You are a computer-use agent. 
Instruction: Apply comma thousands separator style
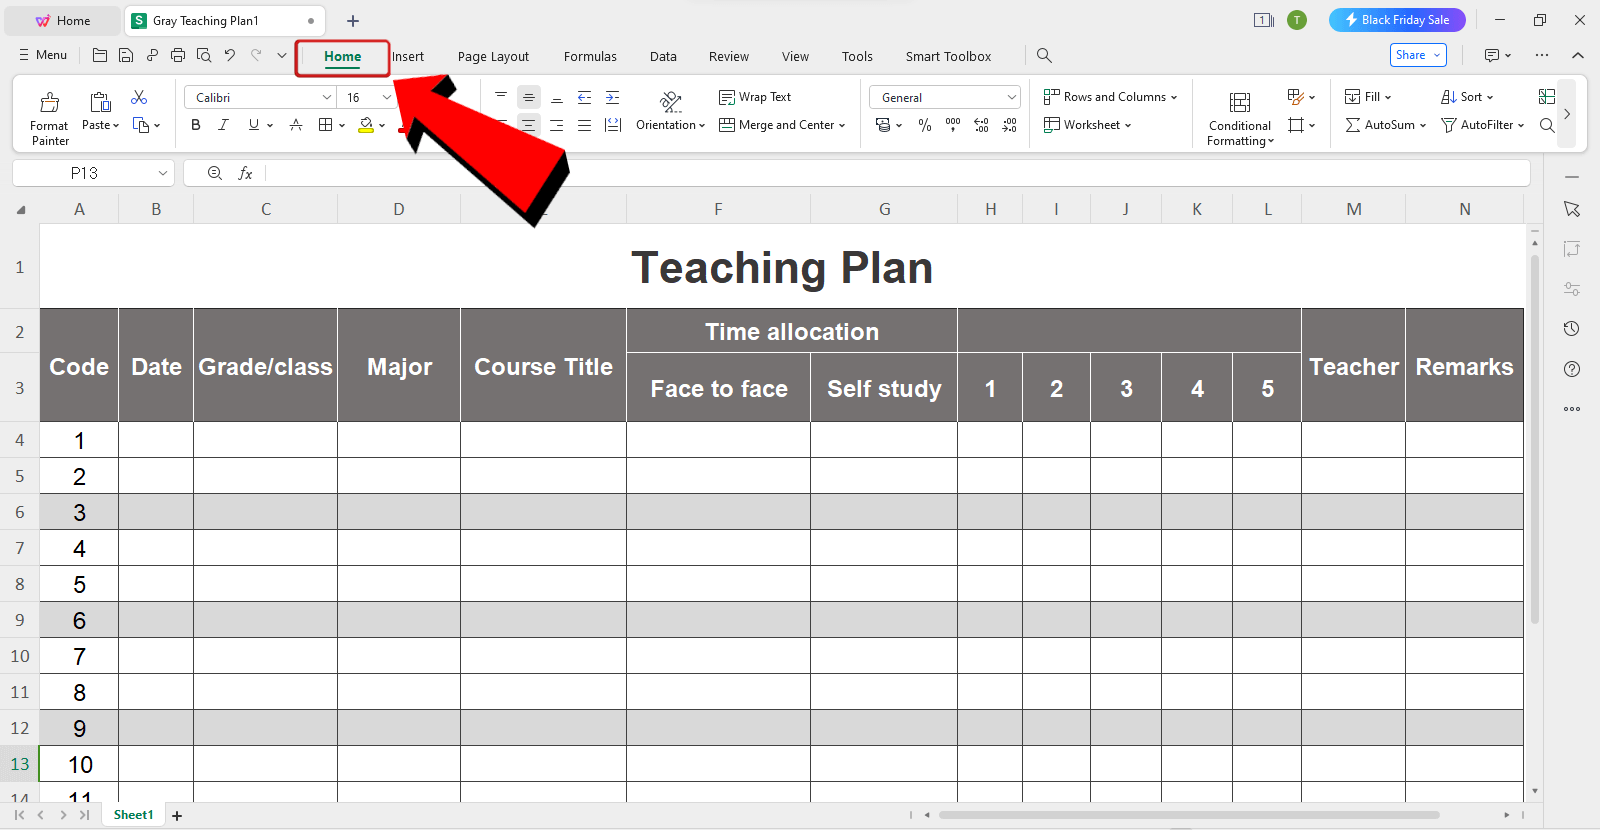click(953, 125)
